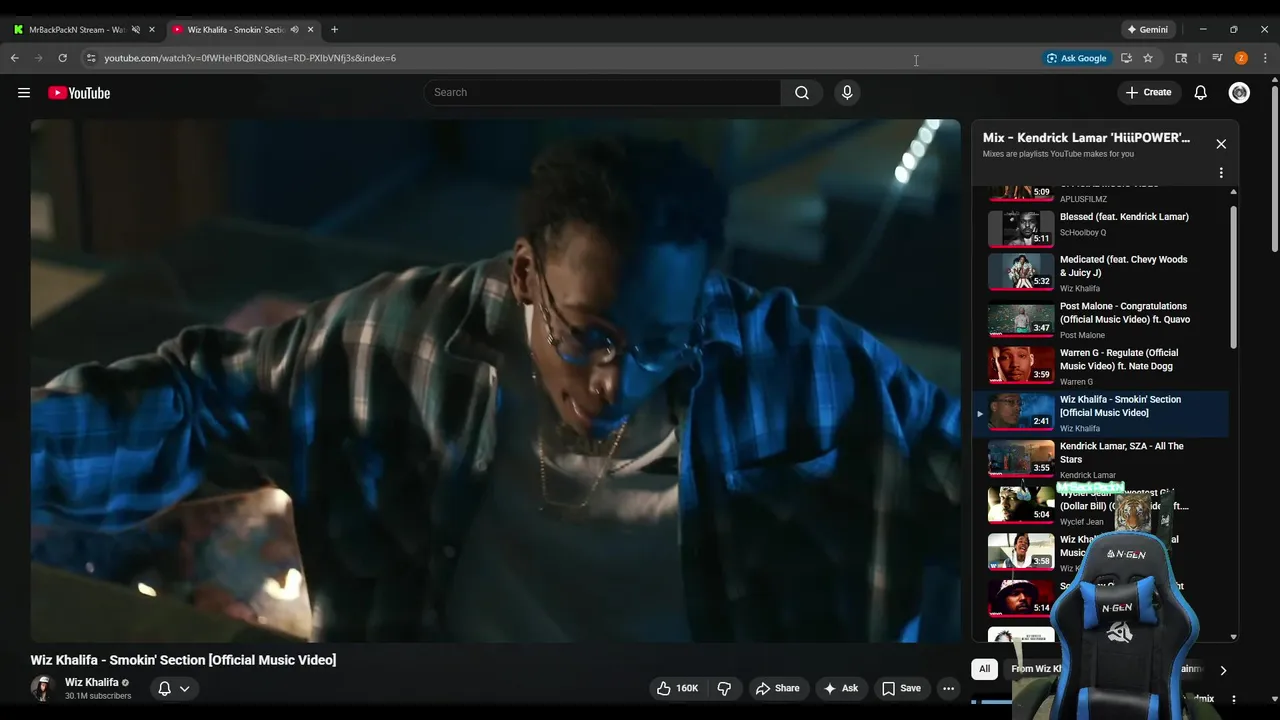This screenshot has height=720, width=1280.
Task: Open the Ask AI button
Action: [840, 688]
